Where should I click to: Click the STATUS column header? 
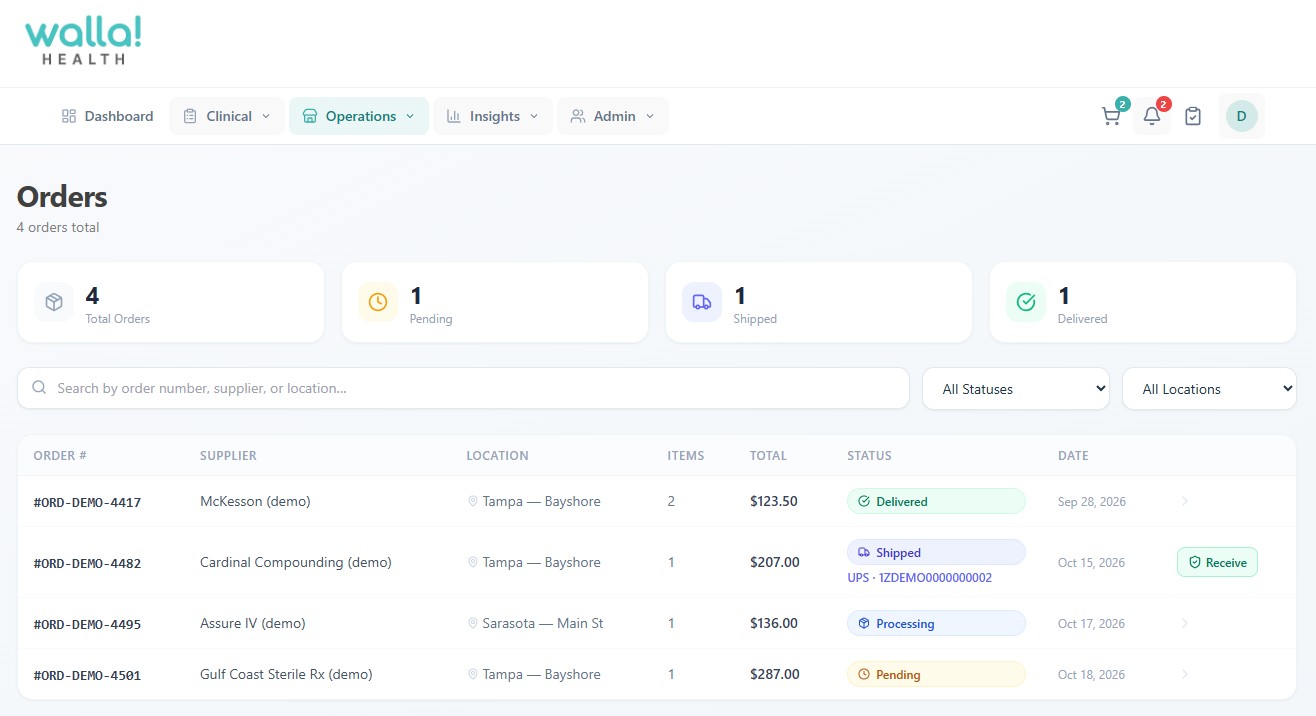point(869,455)
